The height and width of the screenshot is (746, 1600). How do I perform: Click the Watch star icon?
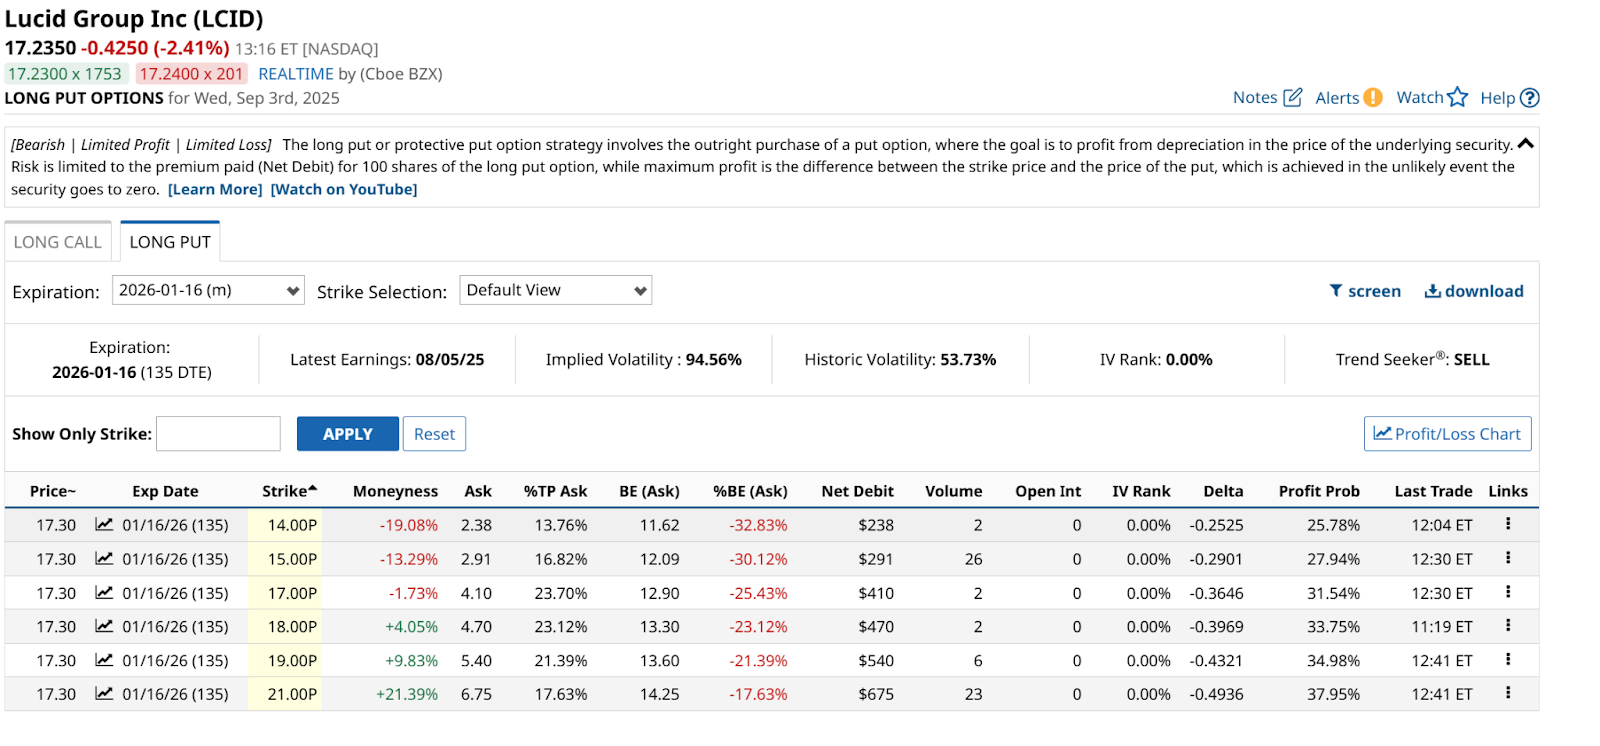click(x=1458, y=97)
